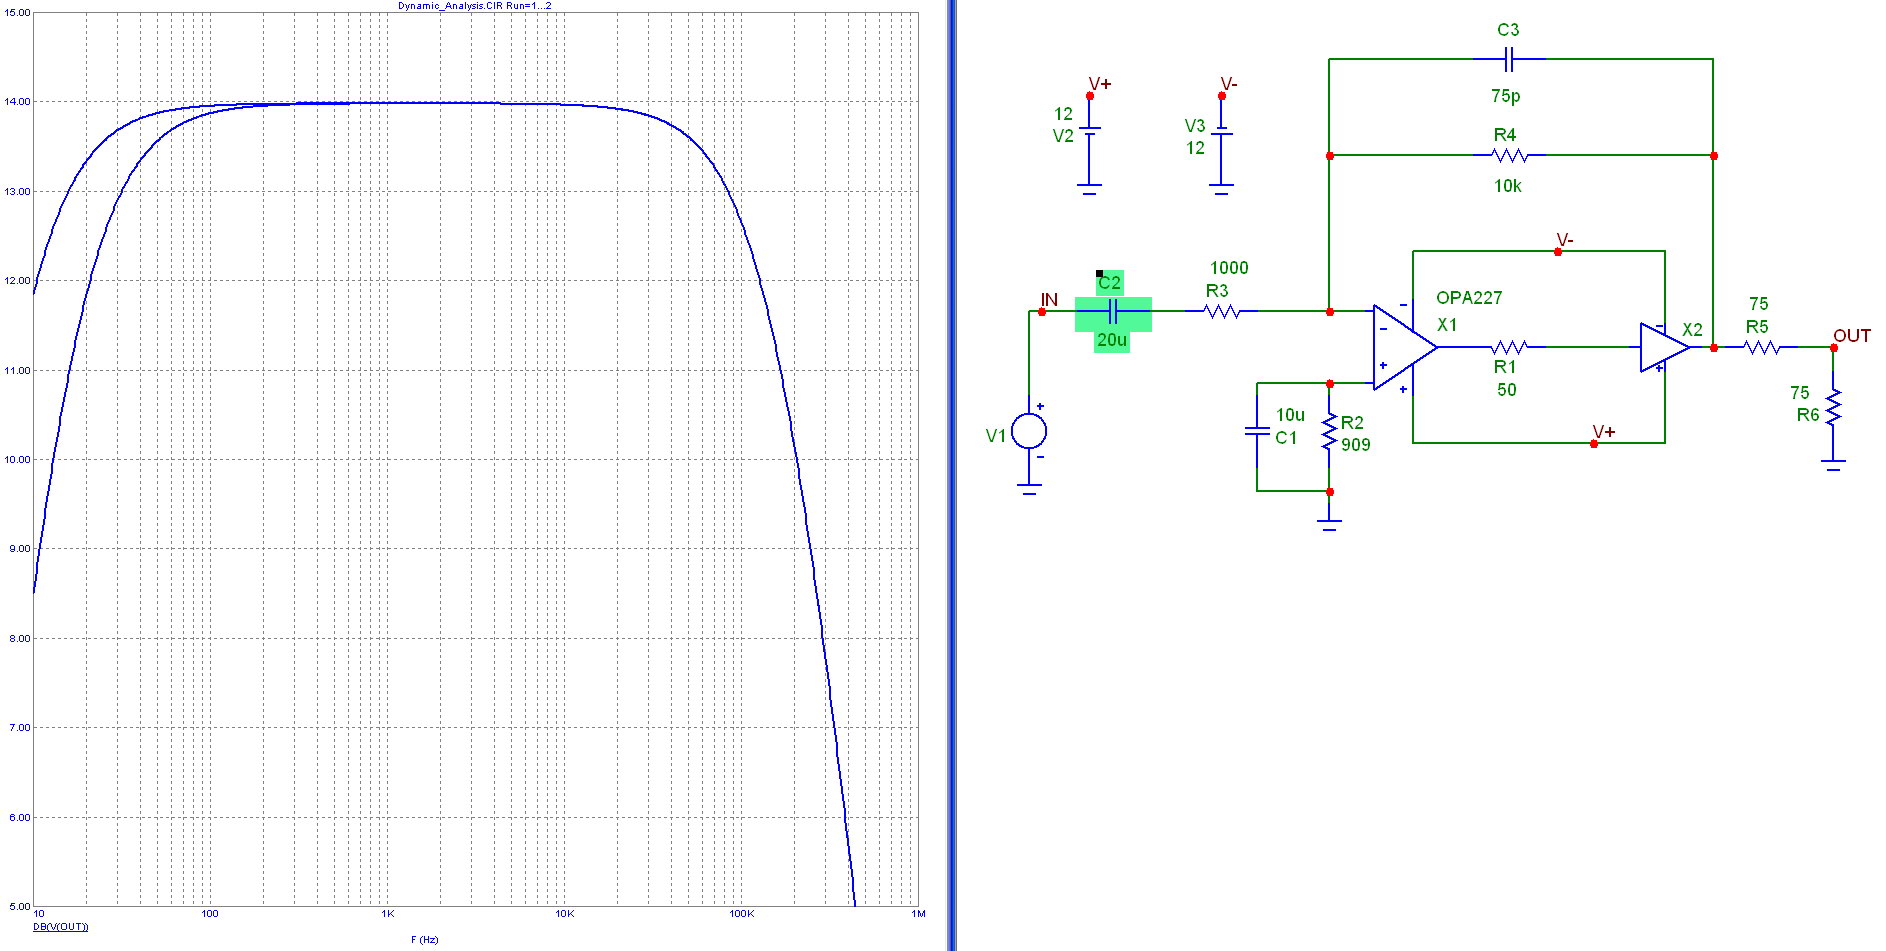
Task: Select the R5 output resistor symbol
Action: 1761,347
